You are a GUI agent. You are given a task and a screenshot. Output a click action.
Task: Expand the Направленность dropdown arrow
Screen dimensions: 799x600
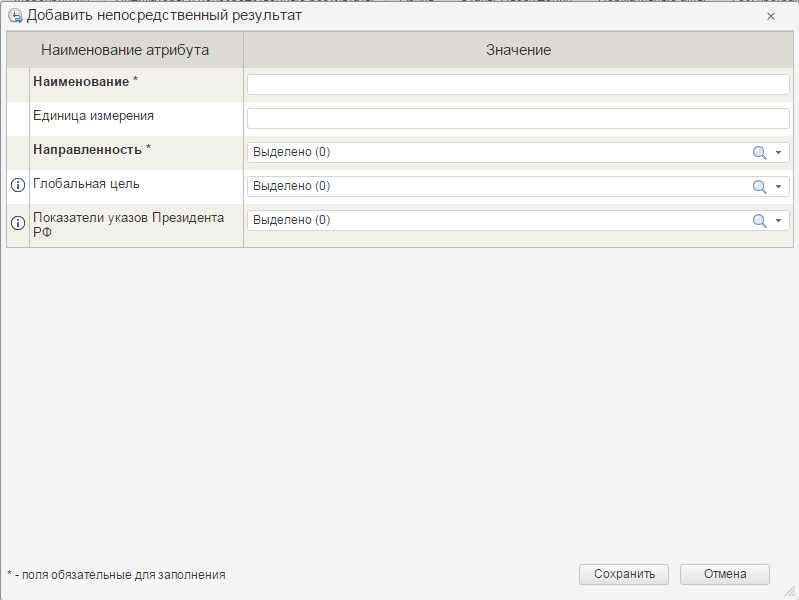coord(778,152)
